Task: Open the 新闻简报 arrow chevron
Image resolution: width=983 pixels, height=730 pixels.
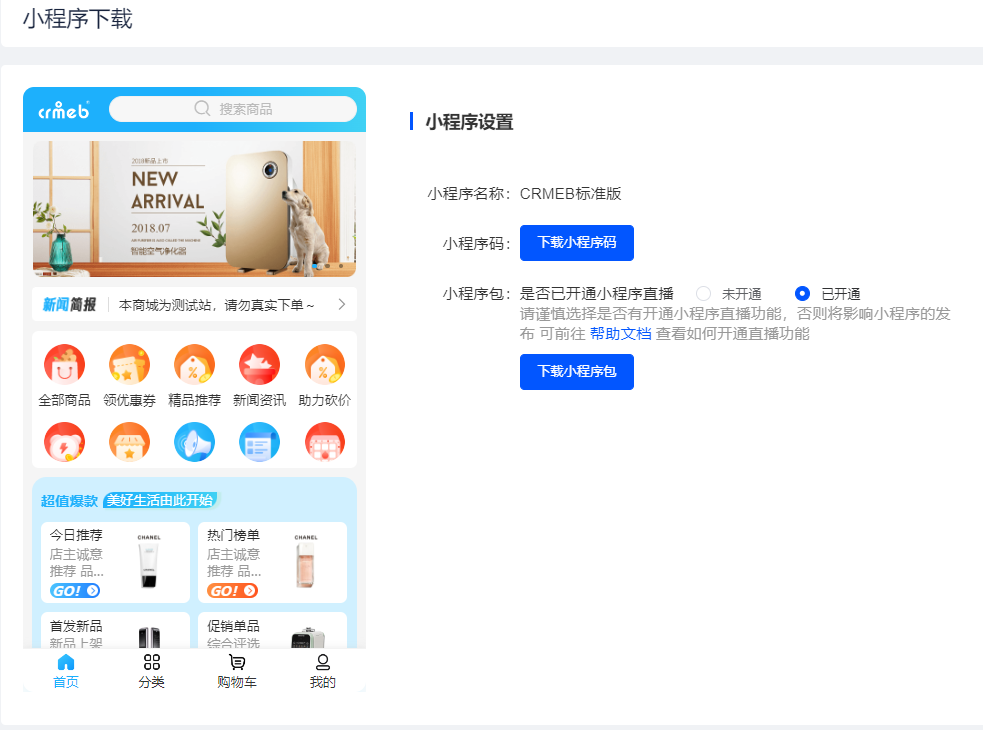Action: 342,305
